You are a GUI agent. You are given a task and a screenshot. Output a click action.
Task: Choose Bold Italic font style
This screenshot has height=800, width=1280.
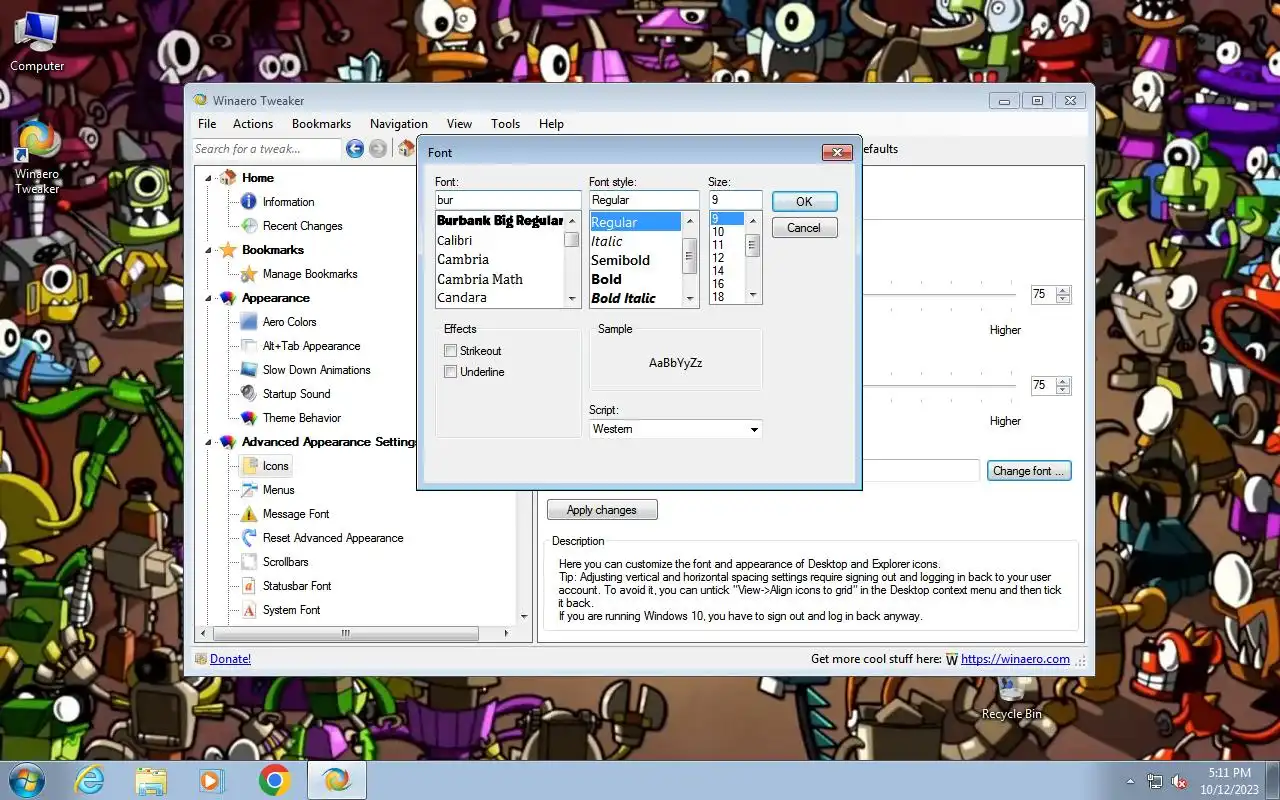pos(623,298)
